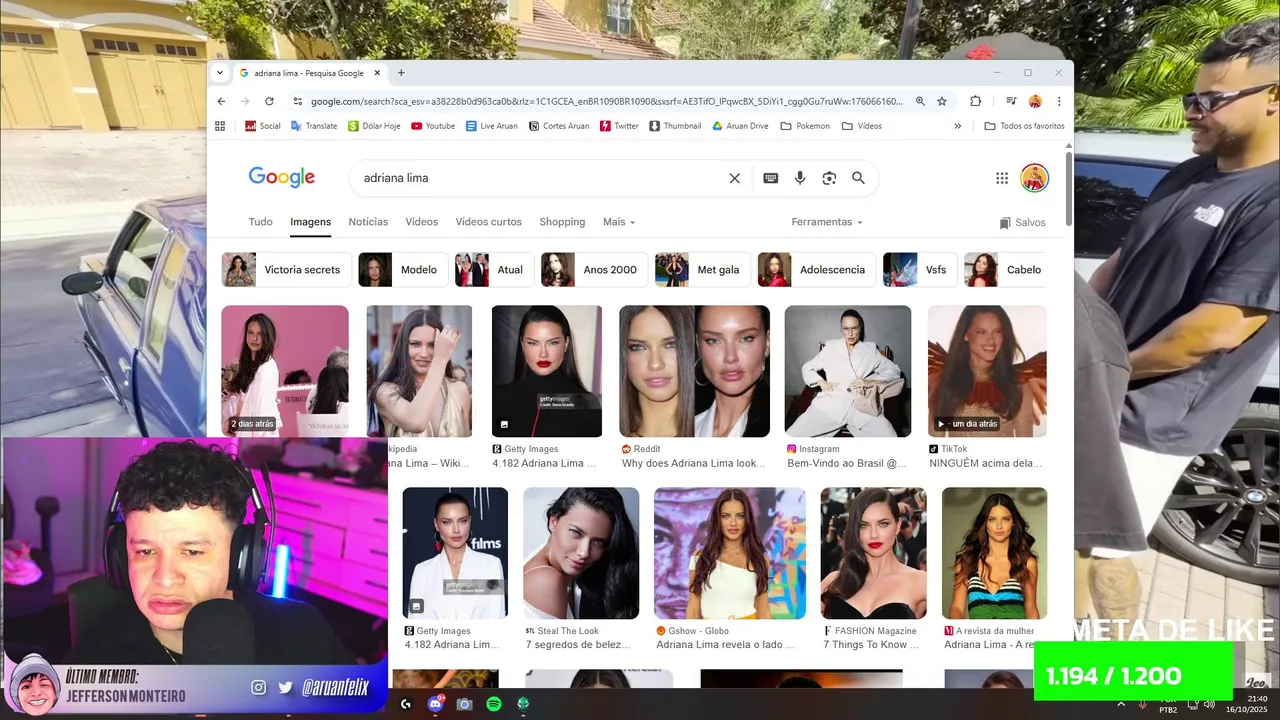Open the Shopping tab
This screenshot has width=1280, height=720.
point(562,222)
